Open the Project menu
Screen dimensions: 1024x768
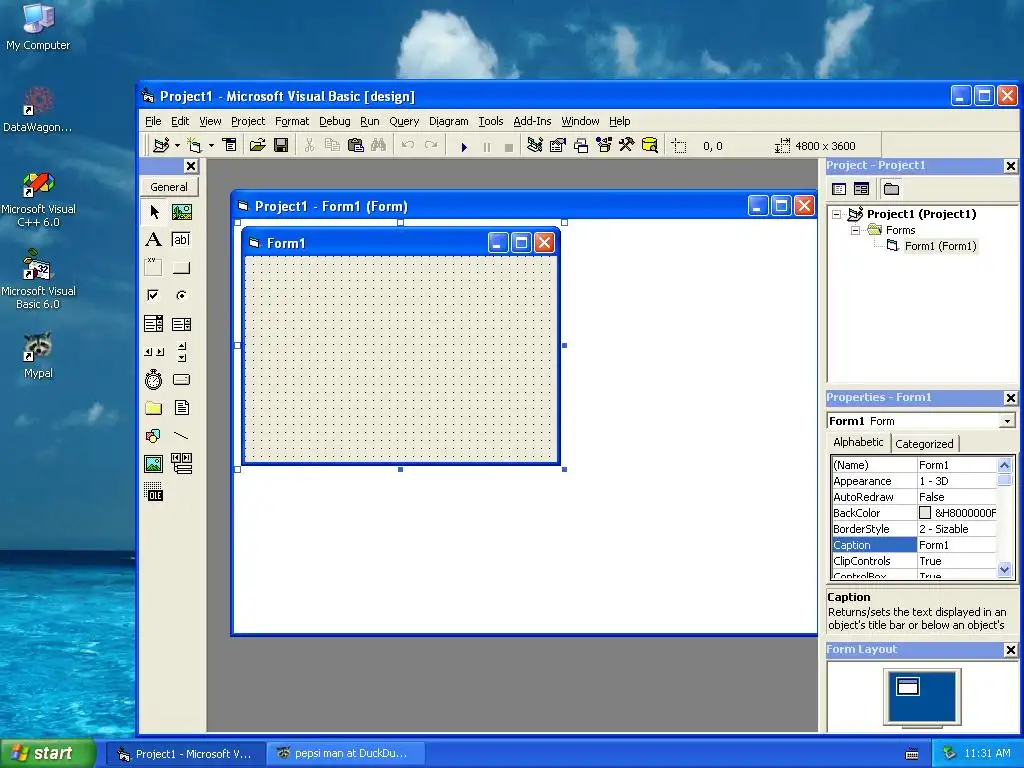[248, 121]
